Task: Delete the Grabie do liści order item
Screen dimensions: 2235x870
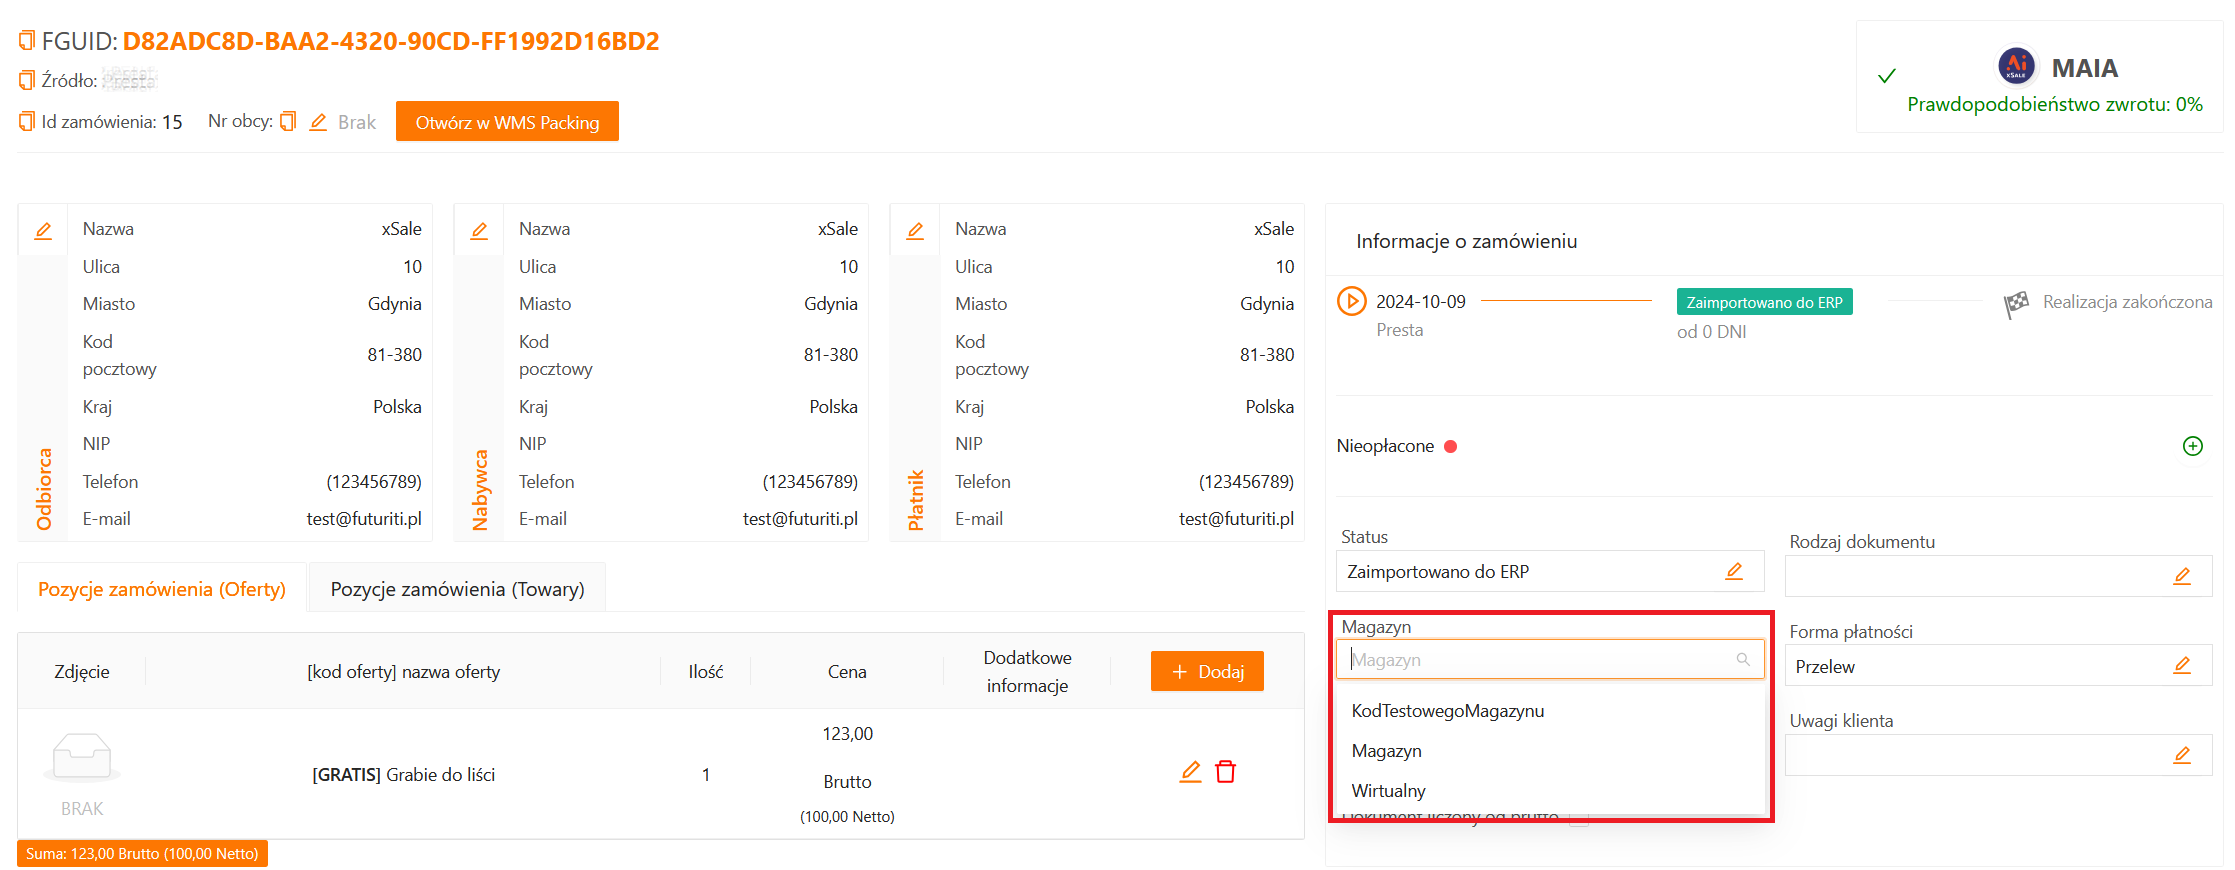Action: pyautogui.click(x=1225, y=772)
